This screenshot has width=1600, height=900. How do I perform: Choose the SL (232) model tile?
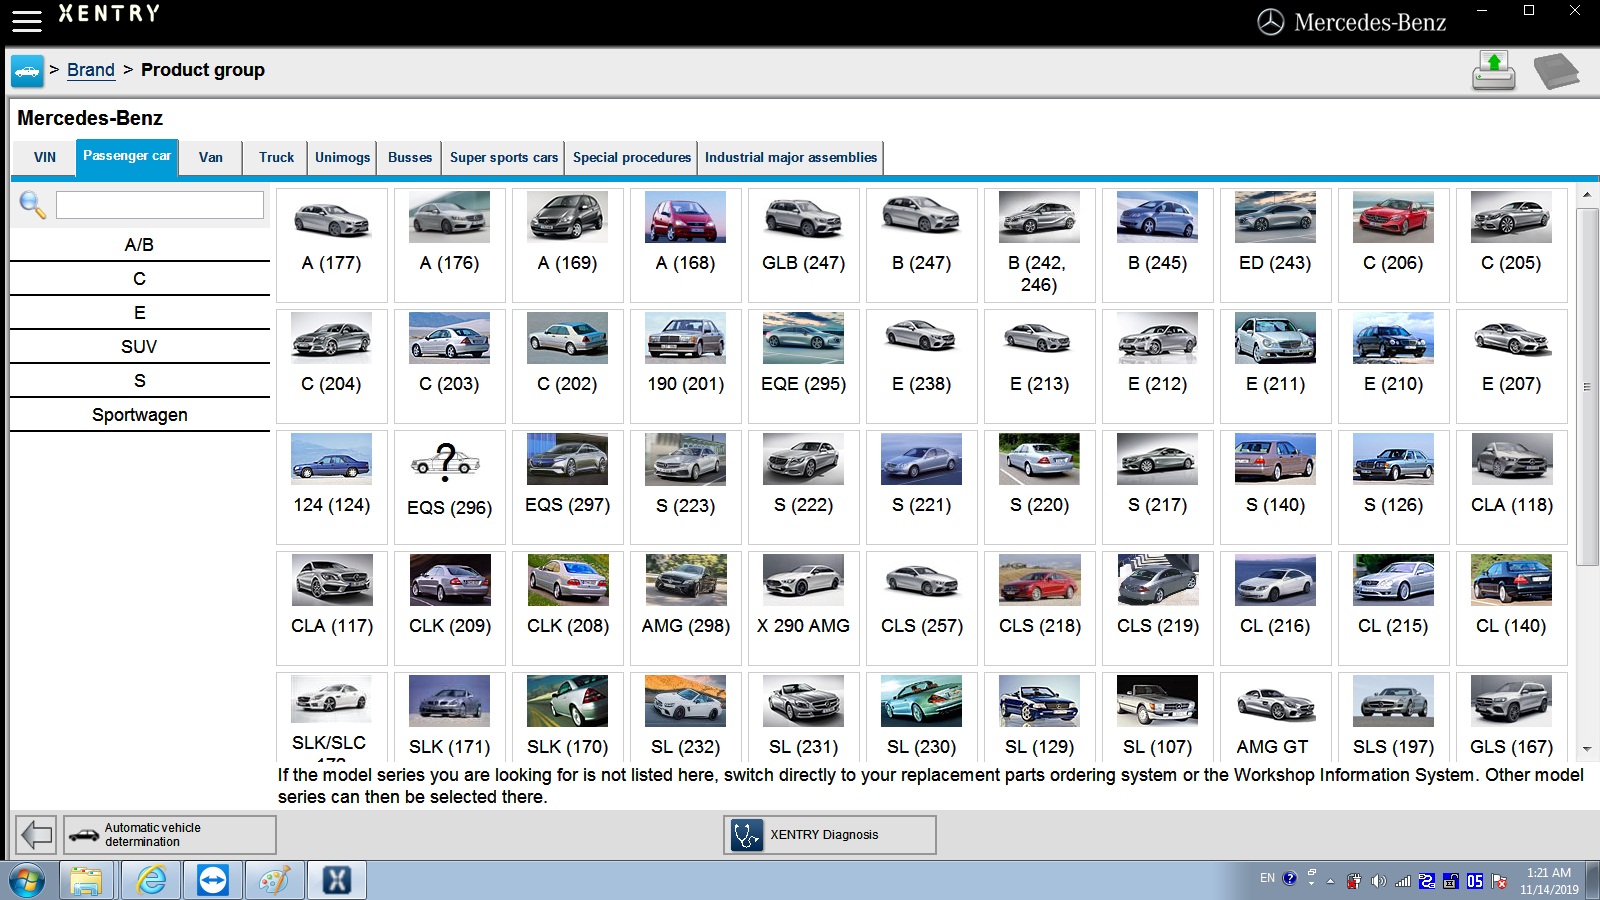pyautogui.click(x=686, y=717)
